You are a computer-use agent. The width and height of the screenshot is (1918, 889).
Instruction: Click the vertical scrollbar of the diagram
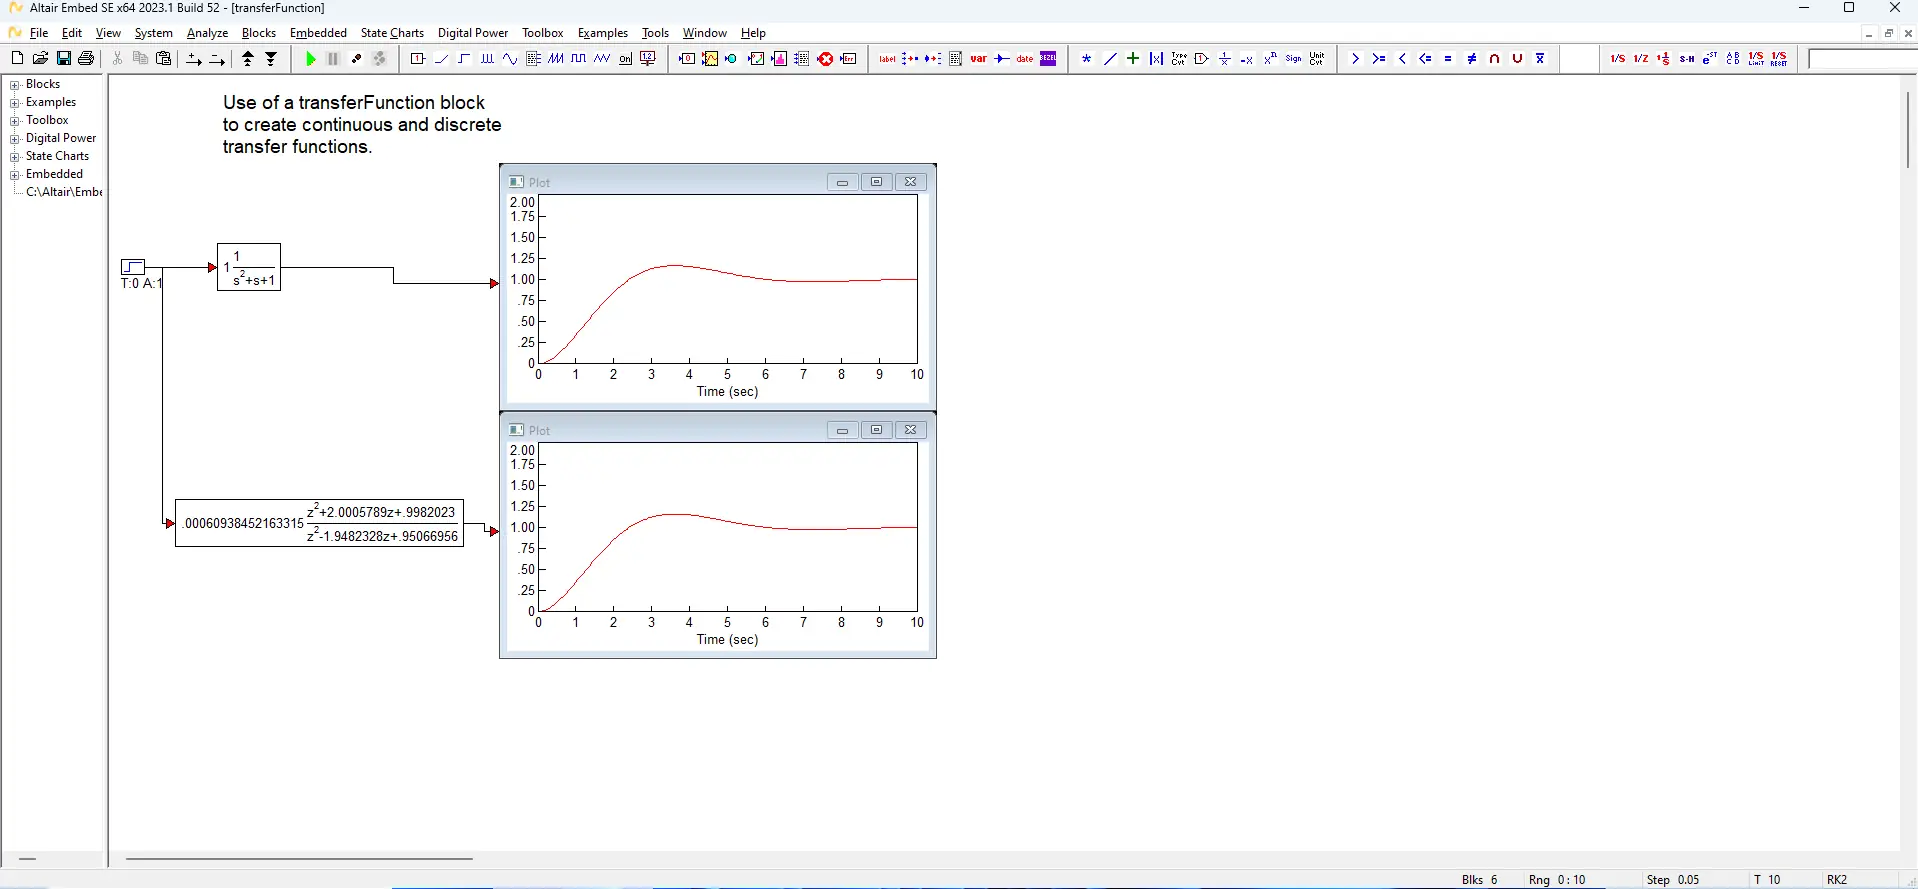[1908, 130]
